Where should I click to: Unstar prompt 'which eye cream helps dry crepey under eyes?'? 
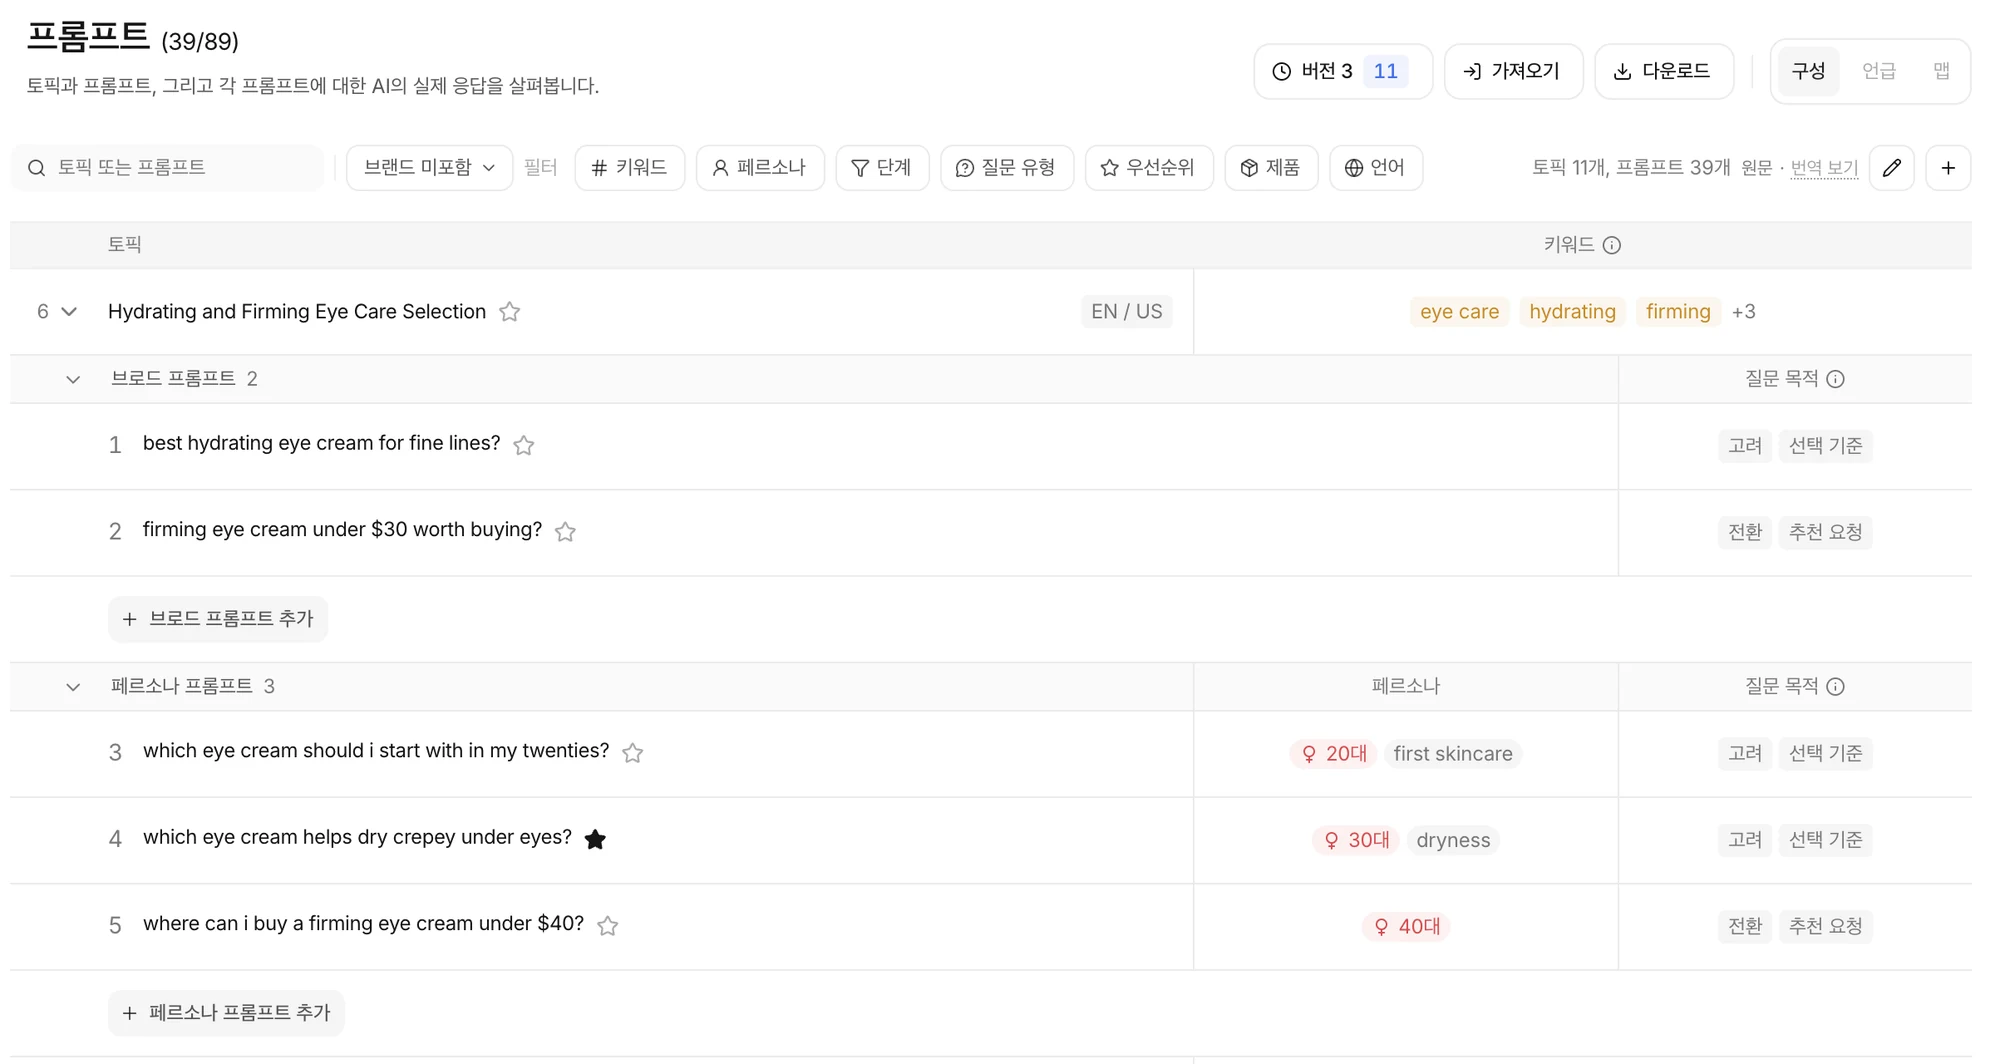[595, 839]
